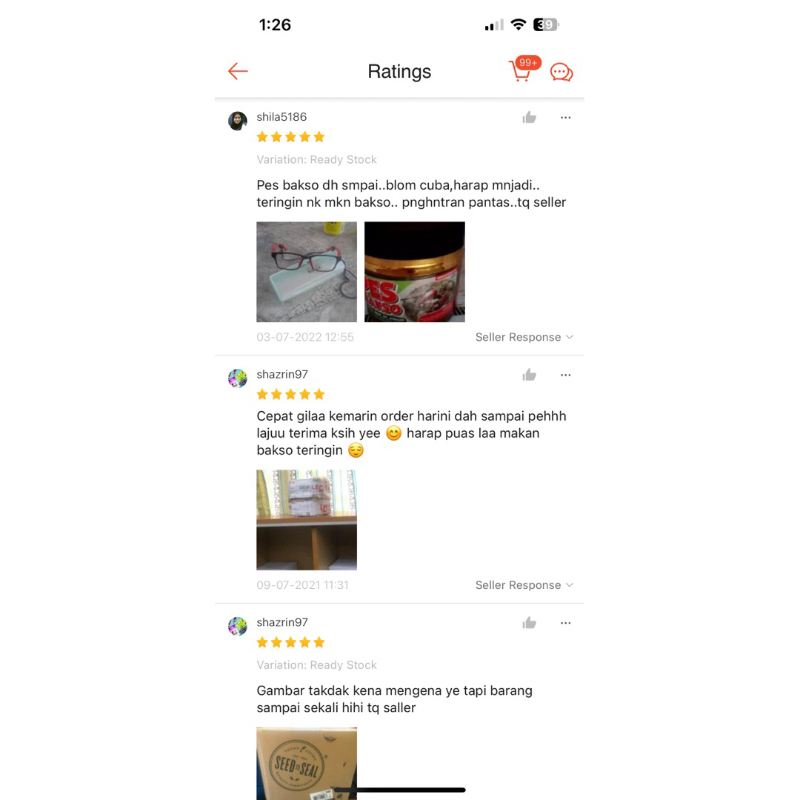
Task: Expand Seller Response dated 09-07-2021
Action: coord(524,585)
